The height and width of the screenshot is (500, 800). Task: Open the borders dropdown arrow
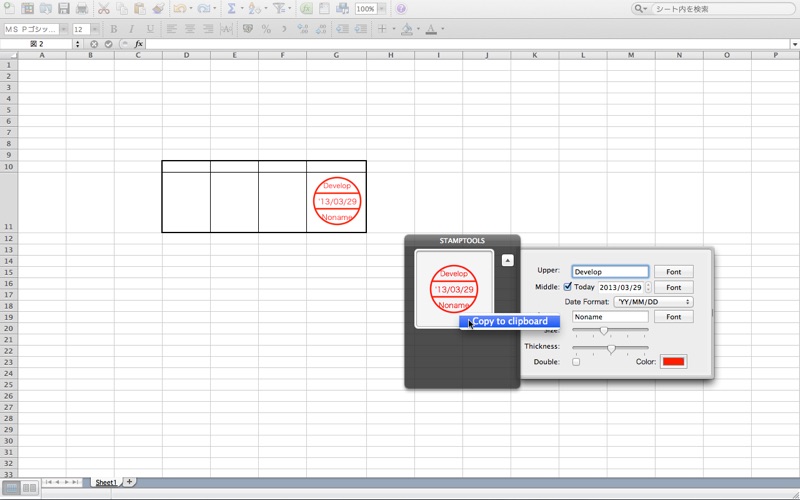pyautogui.click(x=394, y=29)
